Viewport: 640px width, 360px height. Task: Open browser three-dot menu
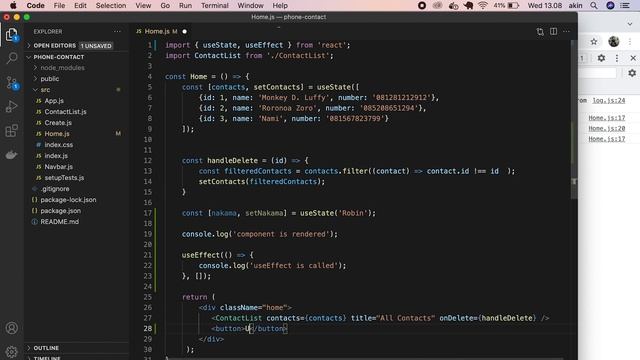[x=630, y=41]
